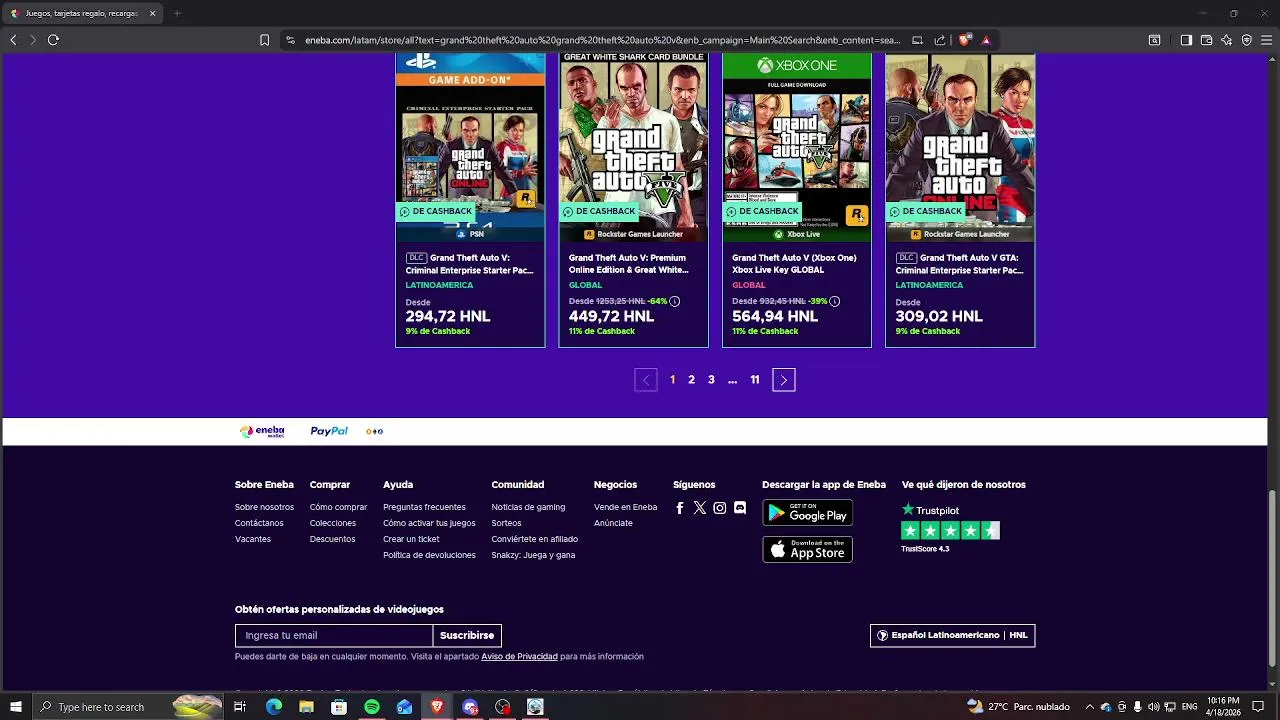
Task: Open the Sorteos community link
Action: tap(506, 523)
